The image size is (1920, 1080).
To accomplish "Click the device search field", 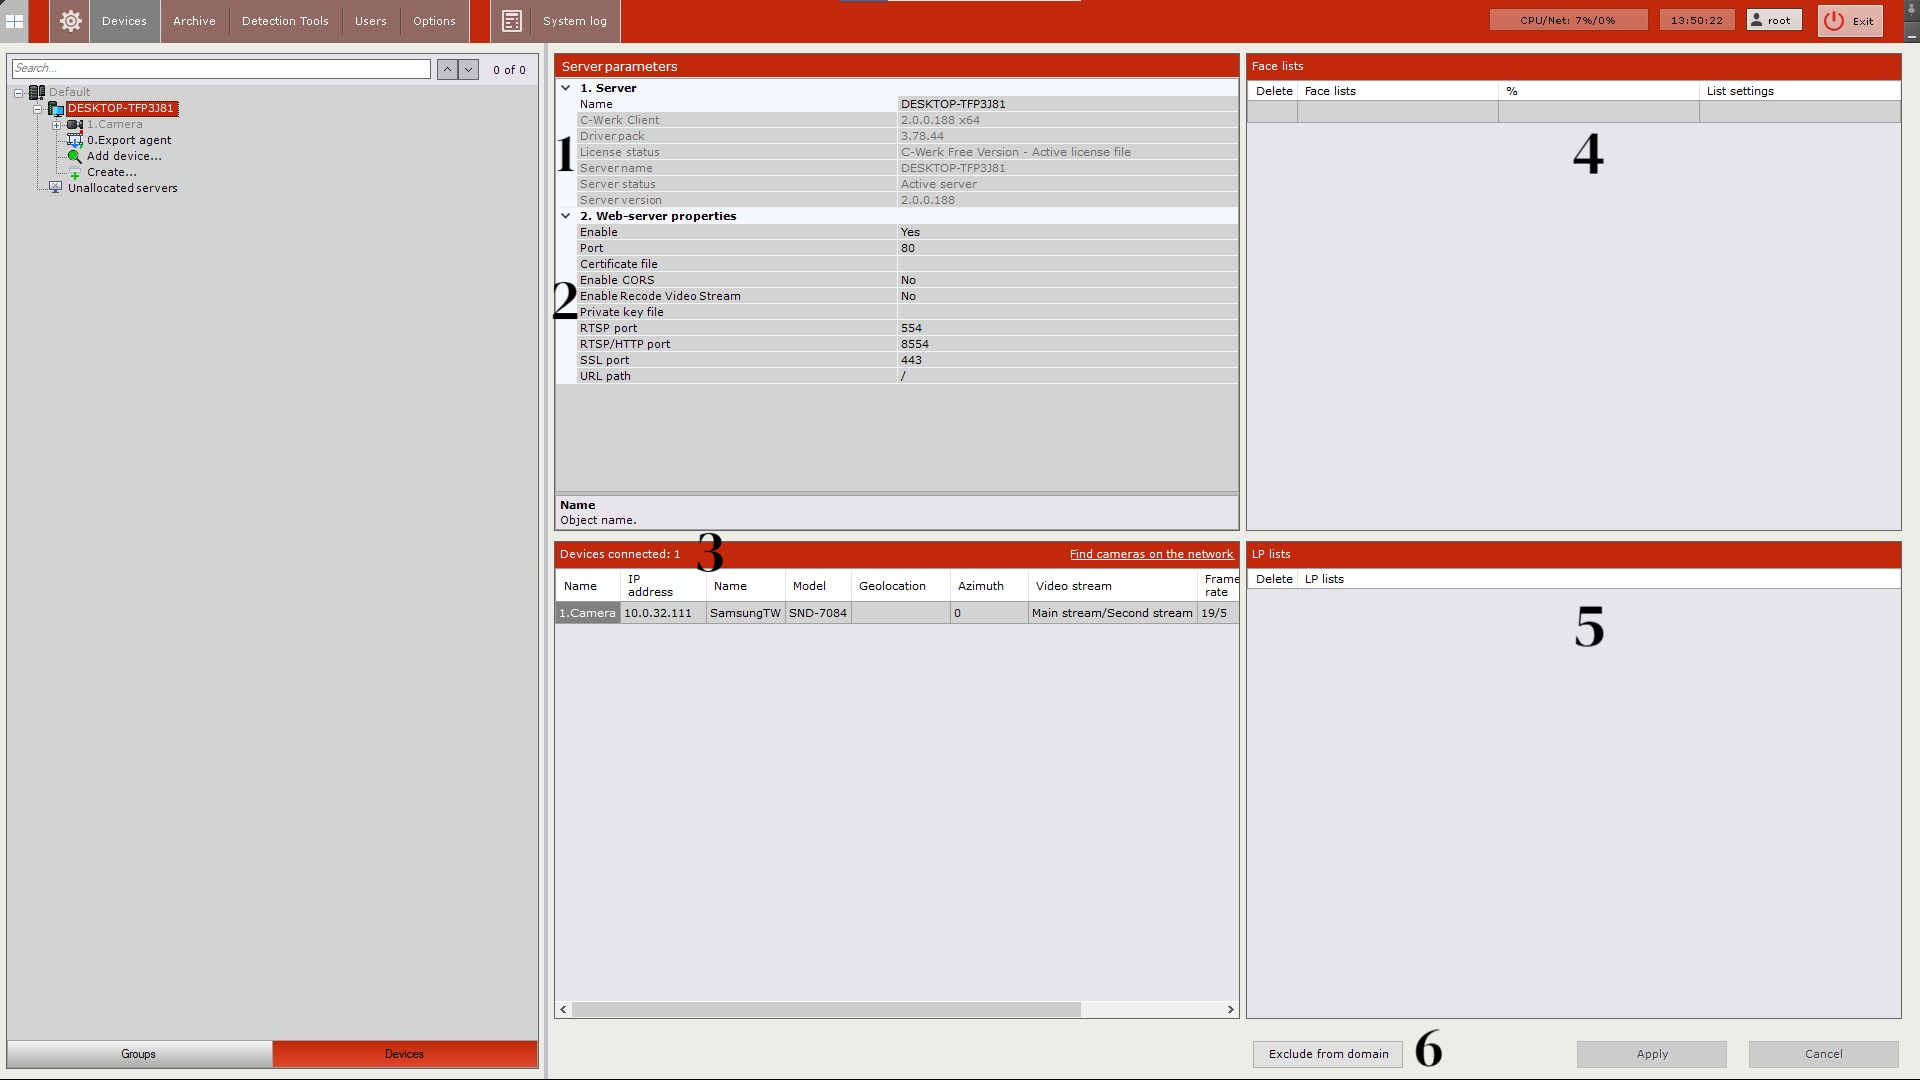I will tap(220, 68).
